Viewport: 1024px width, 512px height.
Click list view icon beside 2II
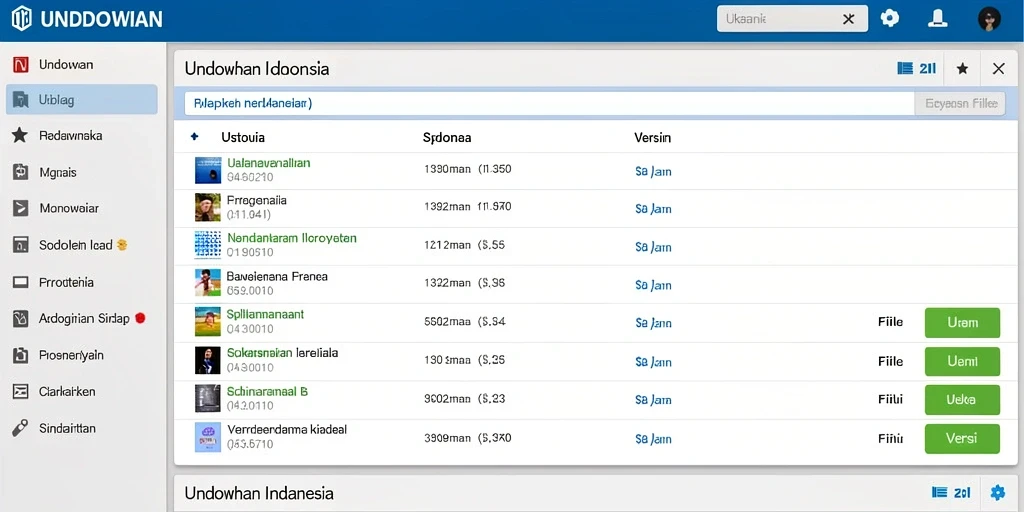pyautogui.click(x=905, y=68)
